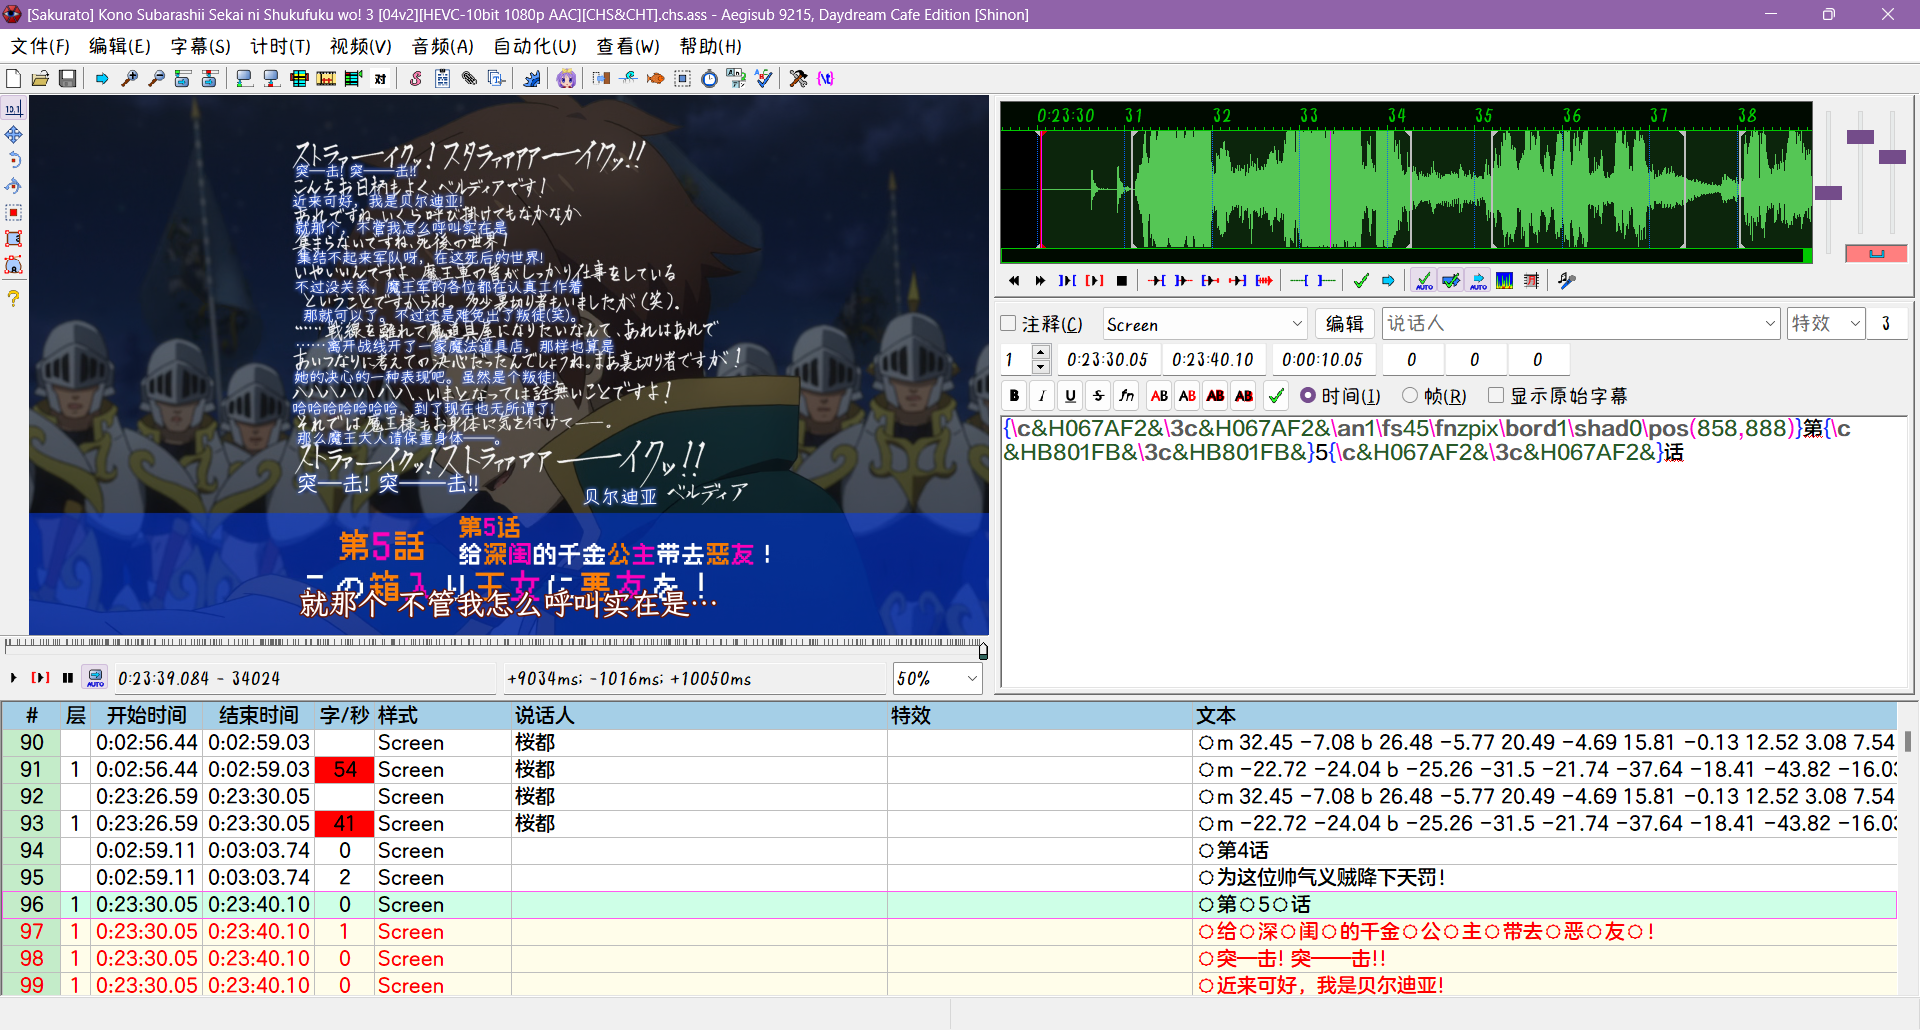The width and height of the screenshot is (1920, 1030).
Task: Toggle video auto-scroll AUTO button
Action: pos(95,678)
